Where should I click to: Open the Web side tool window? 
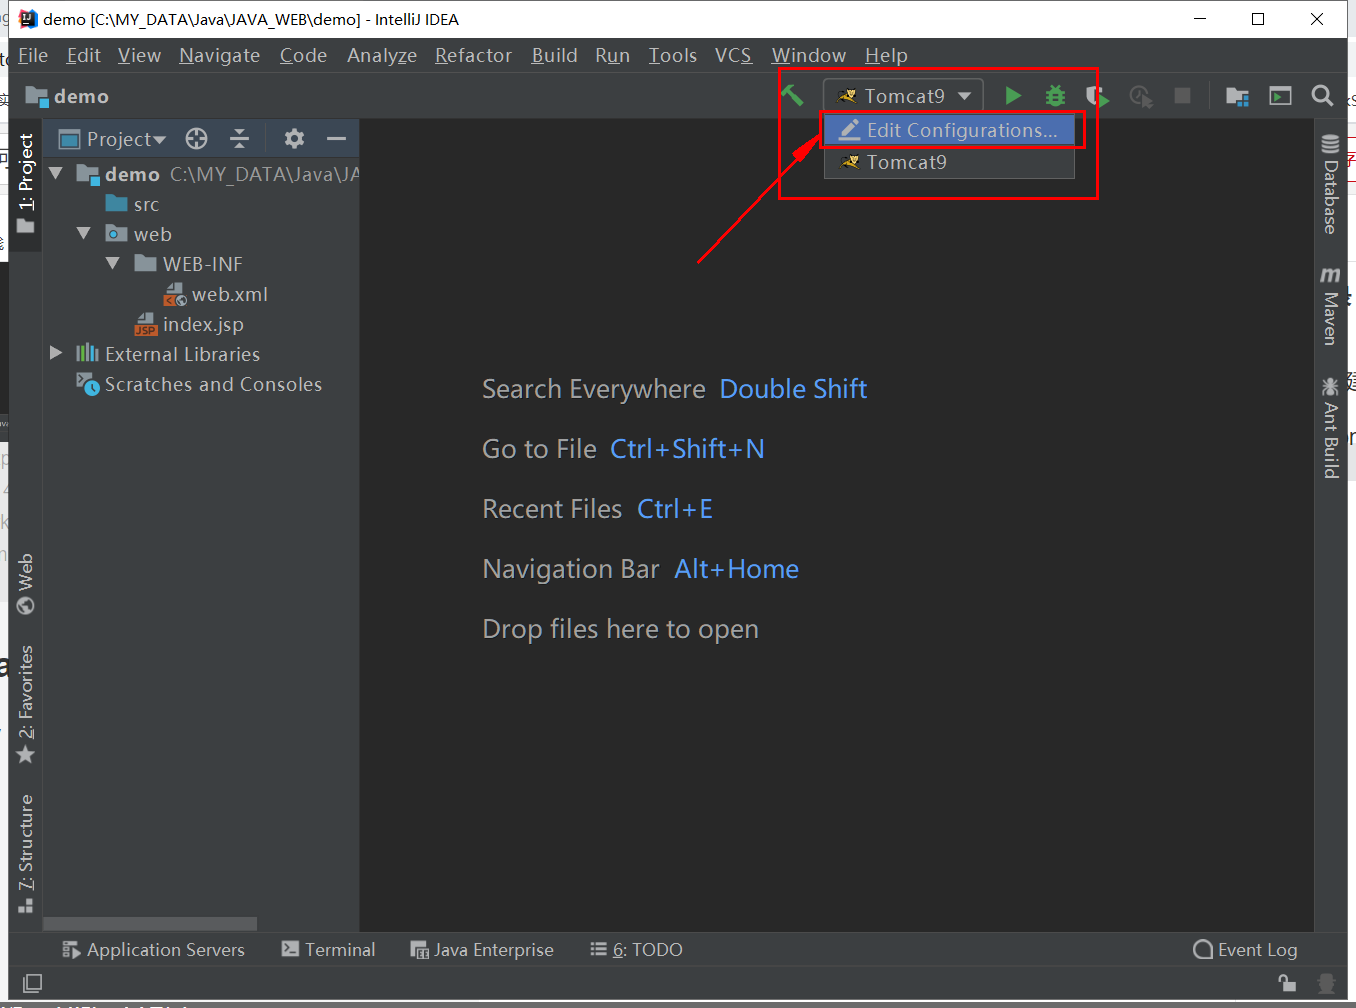coord(26,584)
